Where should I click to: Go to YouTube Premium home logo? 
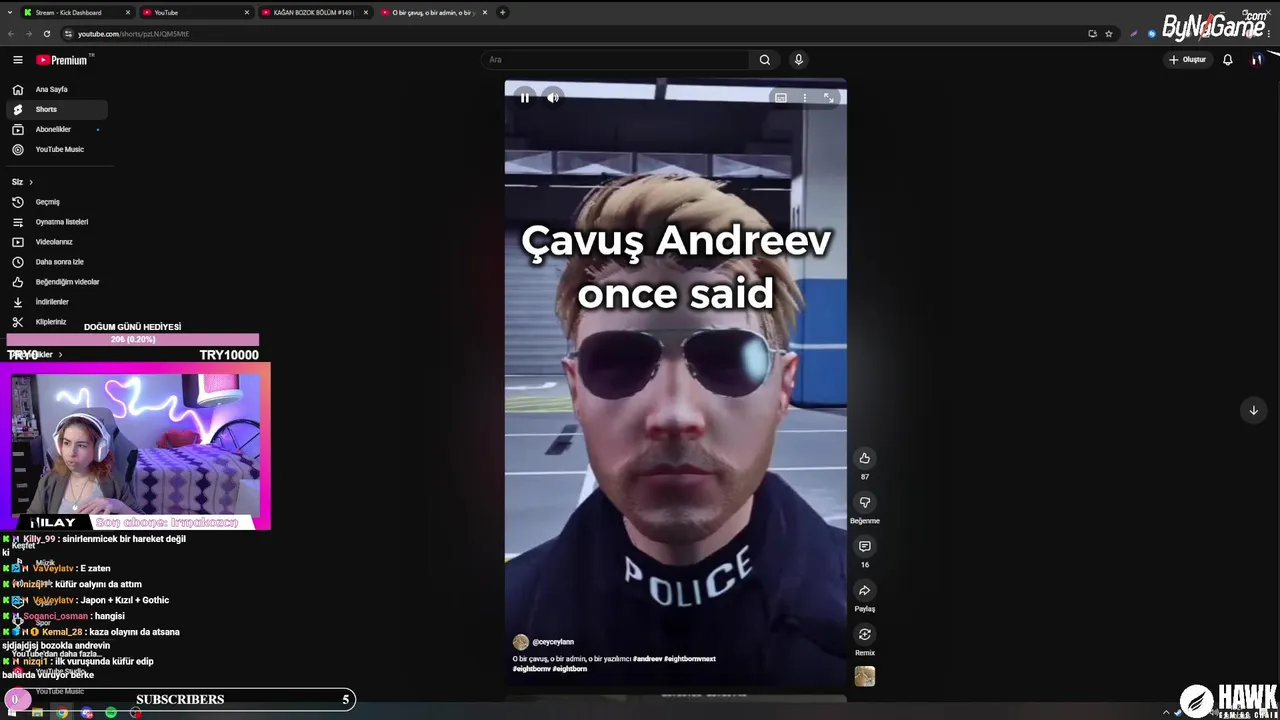coord(63,60)
